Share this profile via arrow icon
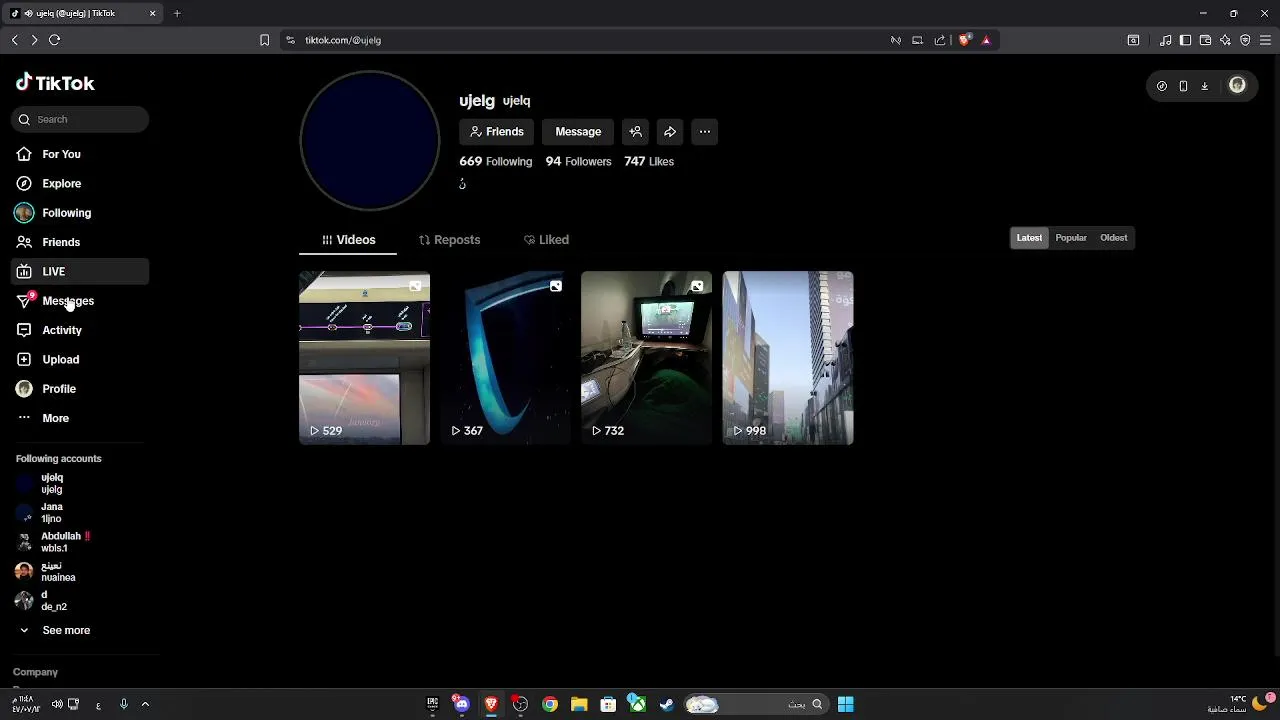Screen dimensions: 1280x720 click(670, 132)
